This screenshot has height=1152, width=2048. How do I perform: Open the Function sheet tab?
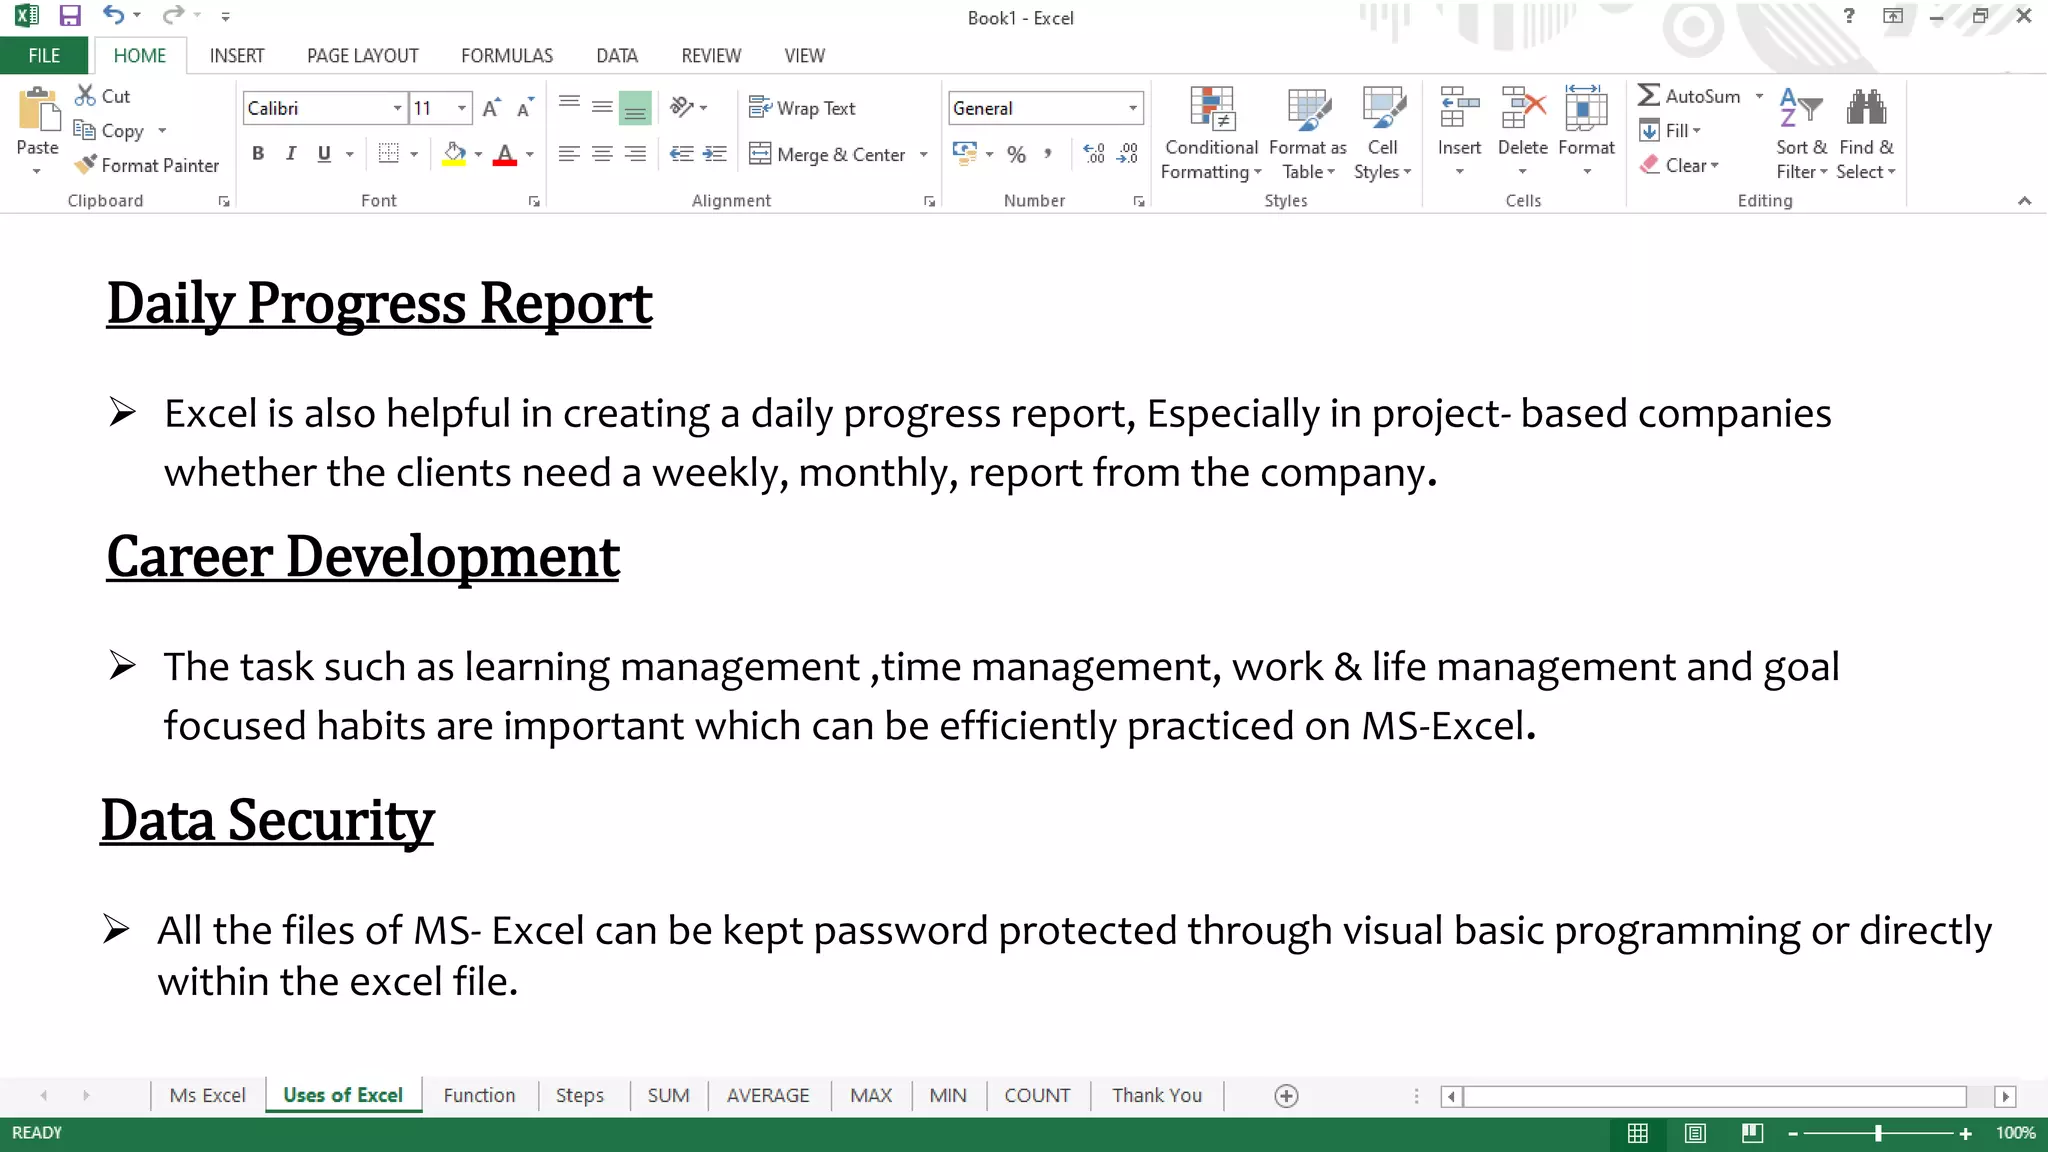click(x=479, y=1095)
